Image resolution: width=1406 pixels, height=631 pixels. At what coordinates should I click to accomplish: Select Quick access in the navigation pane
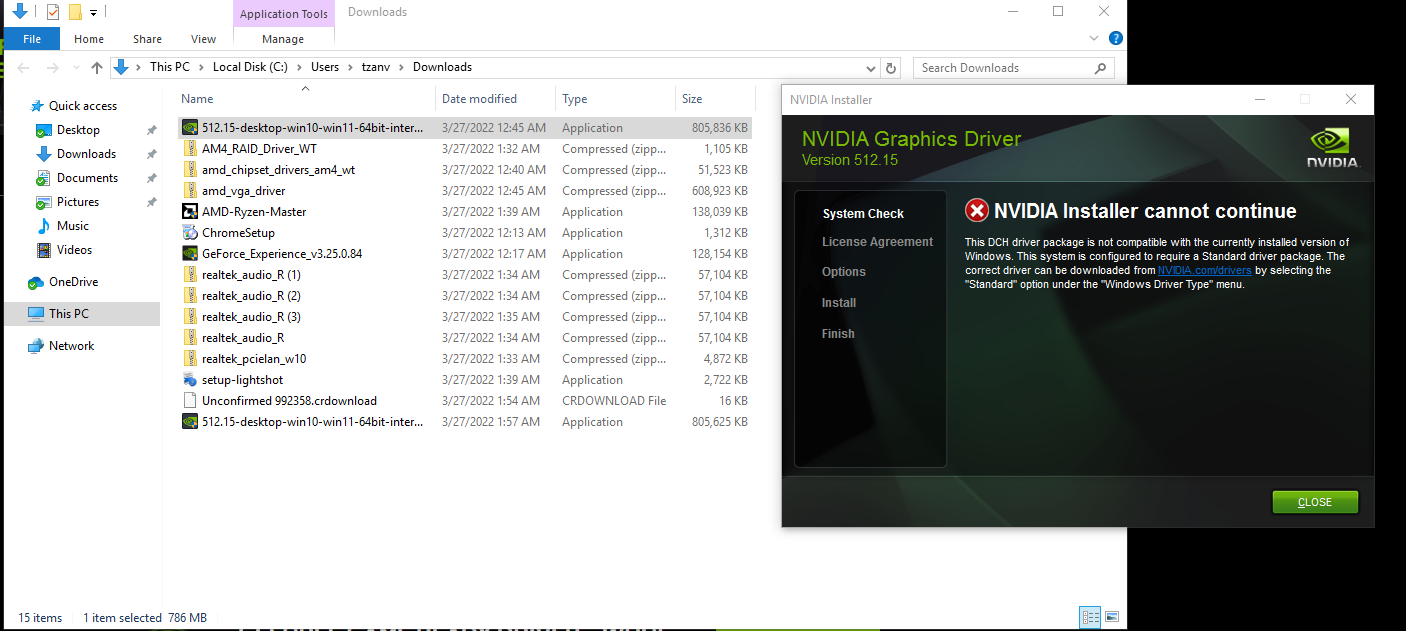(x=83, y=106)
